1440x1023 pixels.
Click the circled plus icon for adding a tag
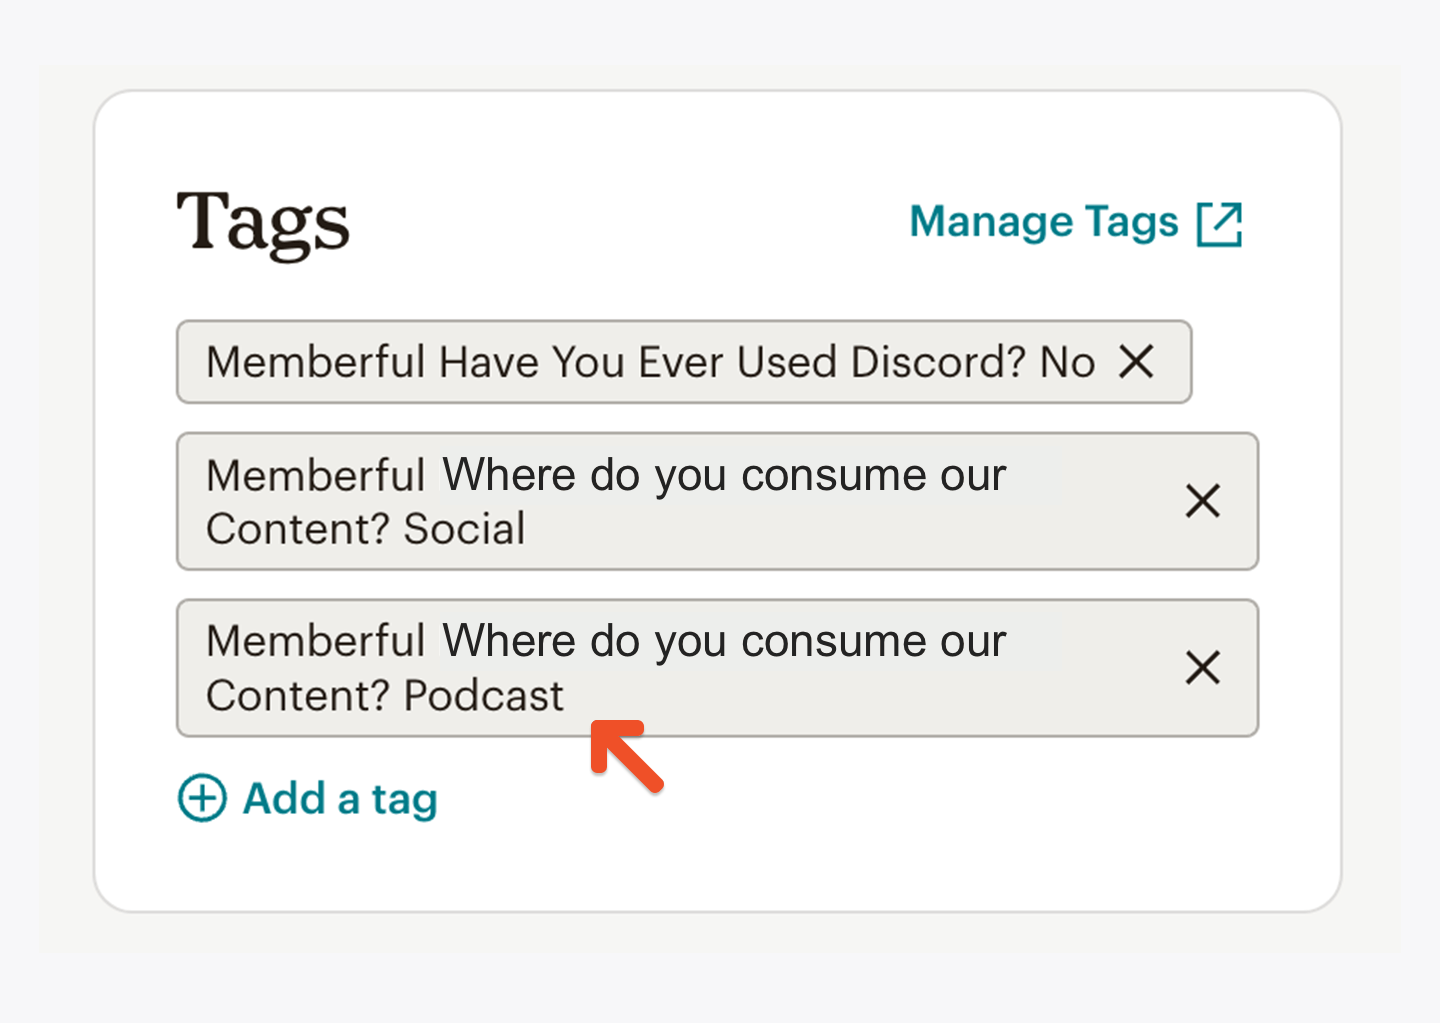coord(202,798)
